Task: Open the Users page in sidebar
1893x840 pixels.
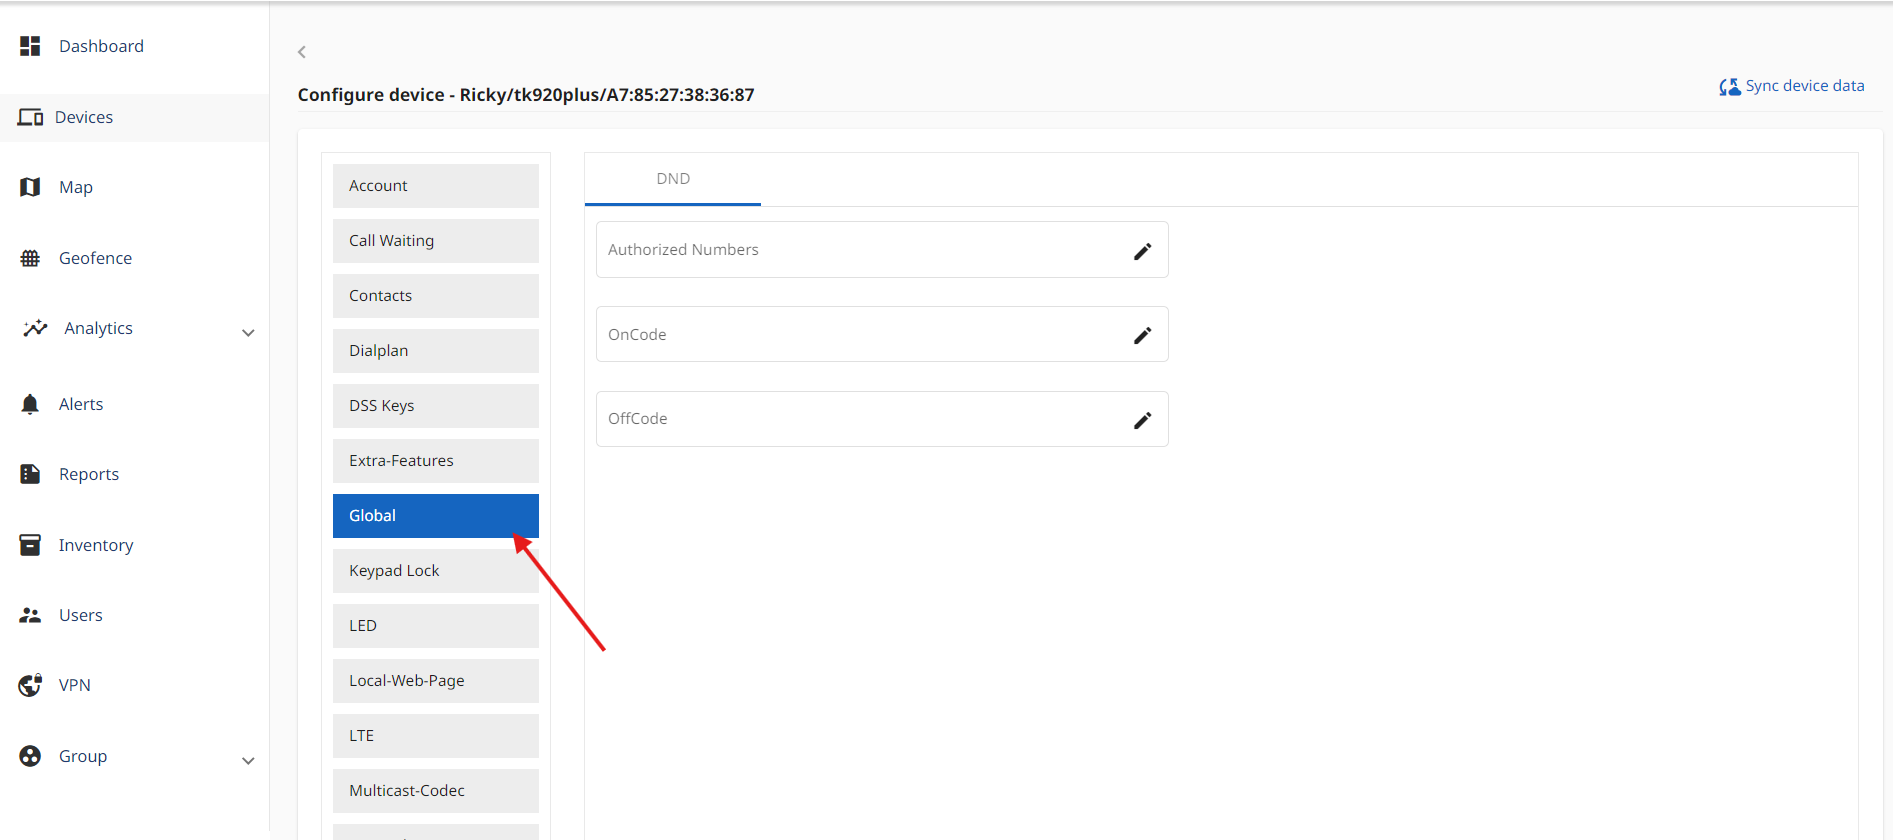Action: [x=80, y=615]
